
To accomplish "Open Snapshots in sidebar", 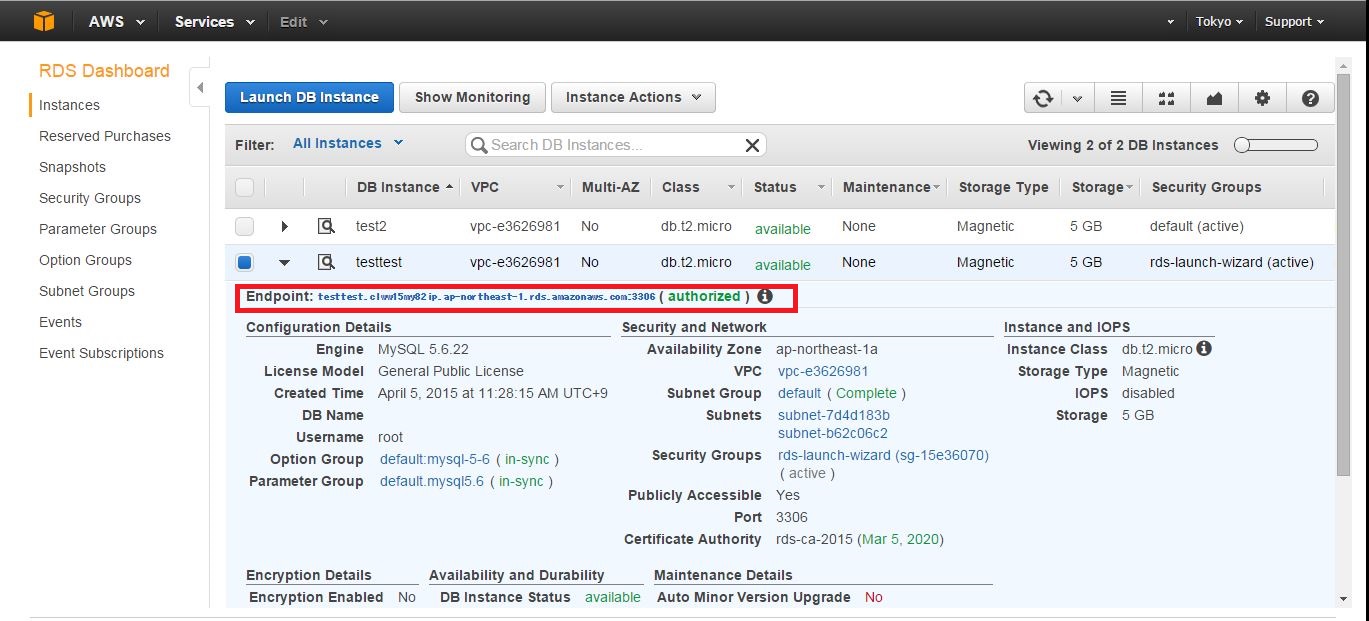I will point(72,167).
